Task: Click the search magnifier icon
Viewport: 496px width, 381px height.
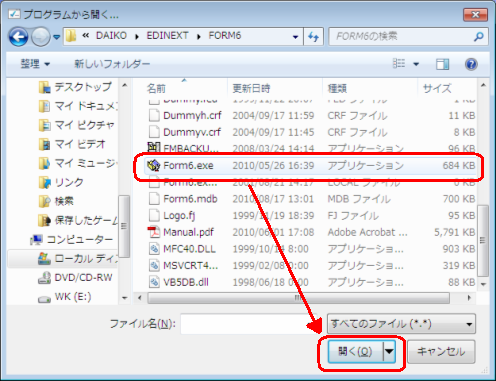Action: (479, 36)
